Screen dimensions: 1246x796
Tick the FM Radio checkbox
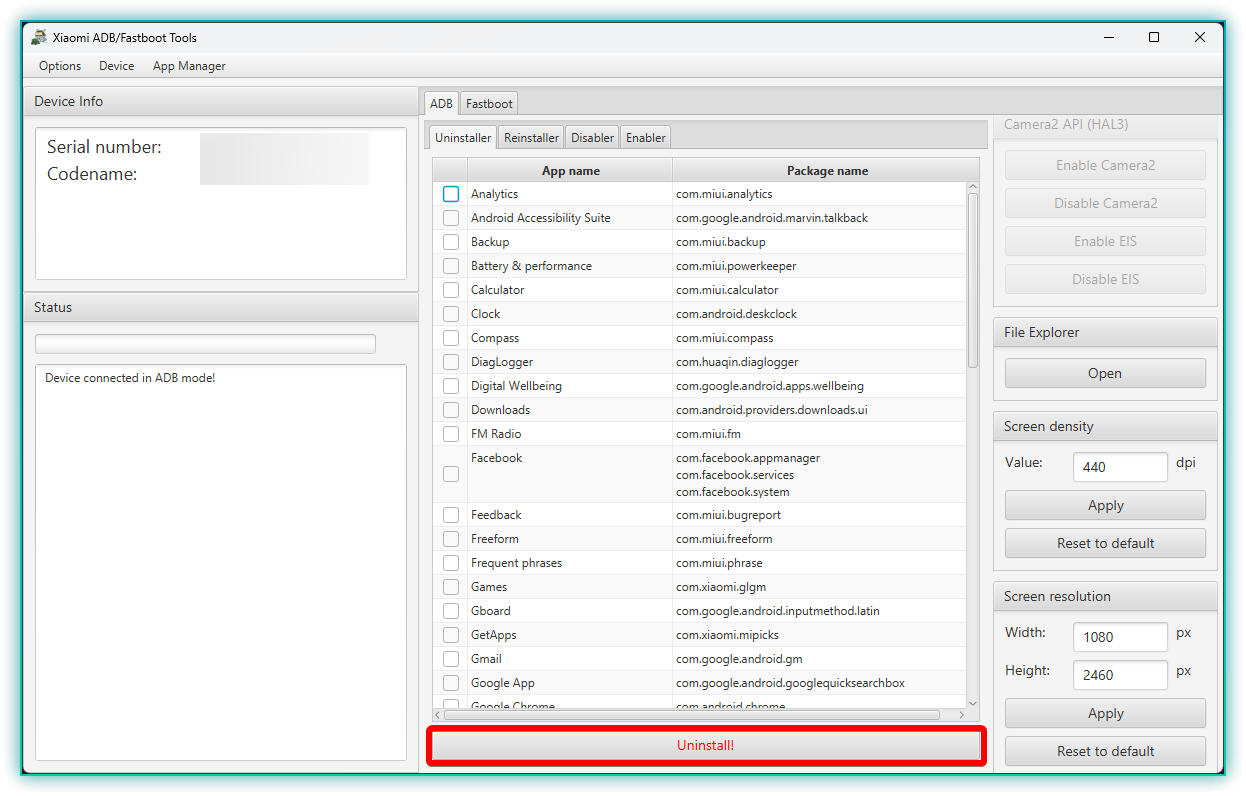pos(451,434)
